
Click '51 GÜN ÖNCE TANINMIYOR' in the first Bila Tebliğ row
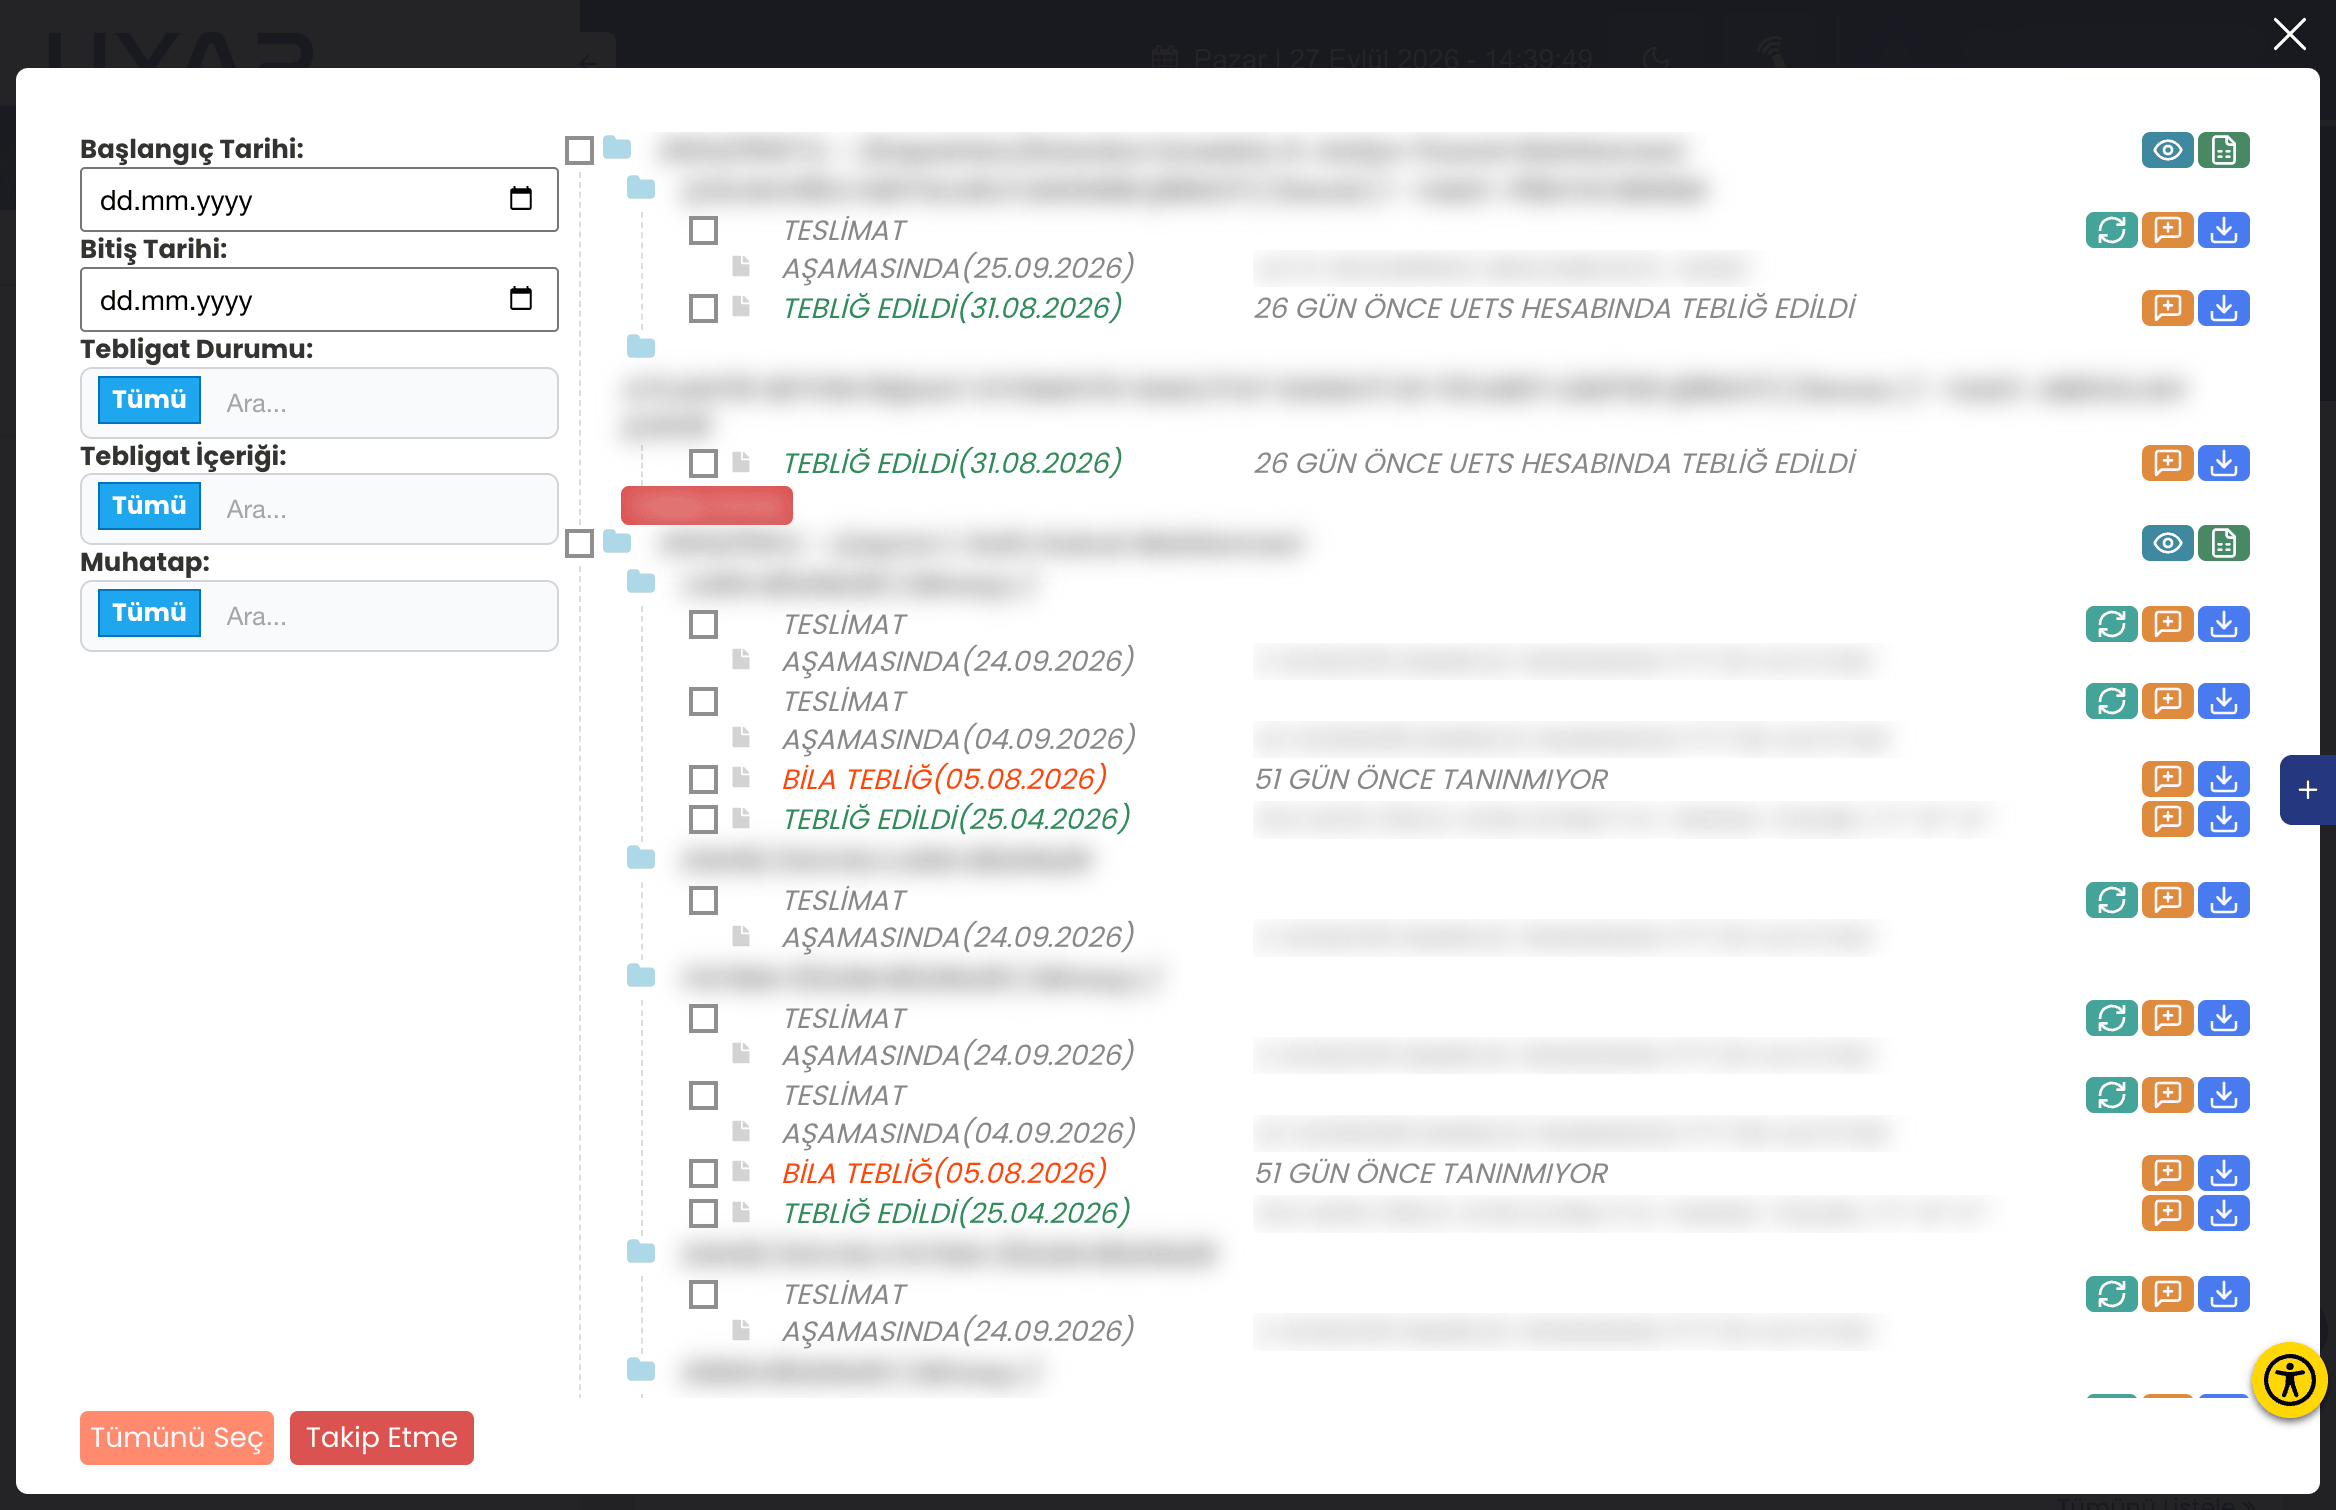(x=1431, y=779)
